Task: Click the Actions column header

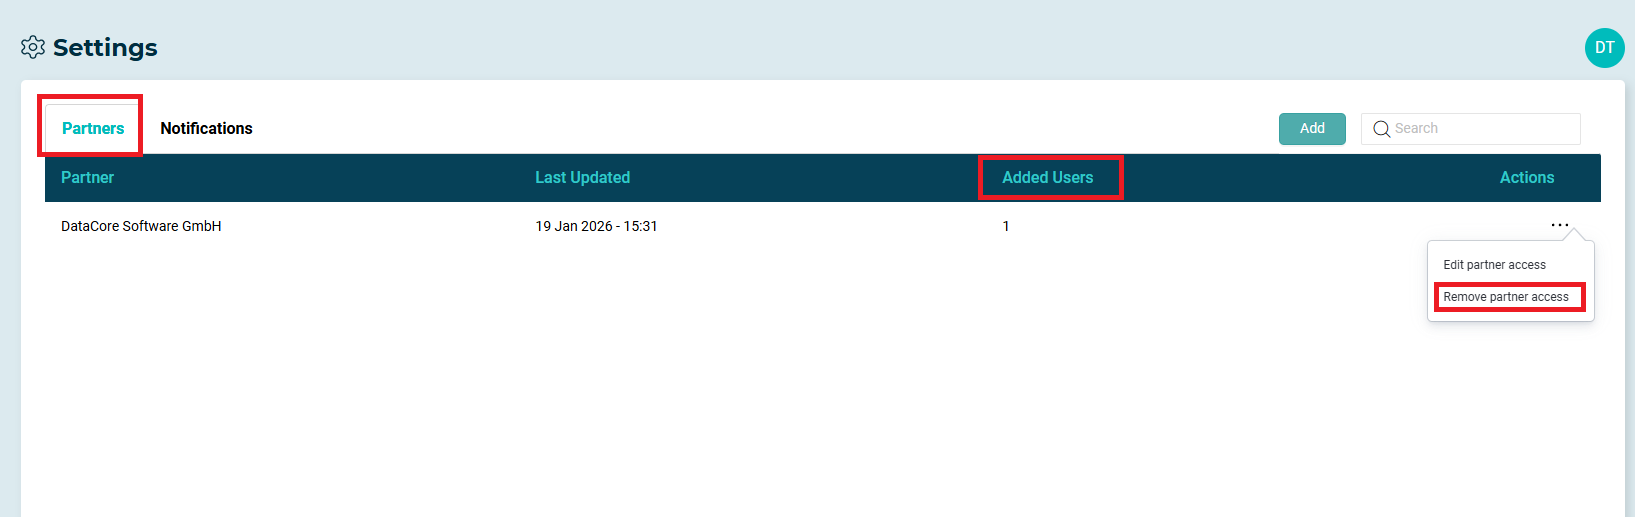Action: 1526,177
